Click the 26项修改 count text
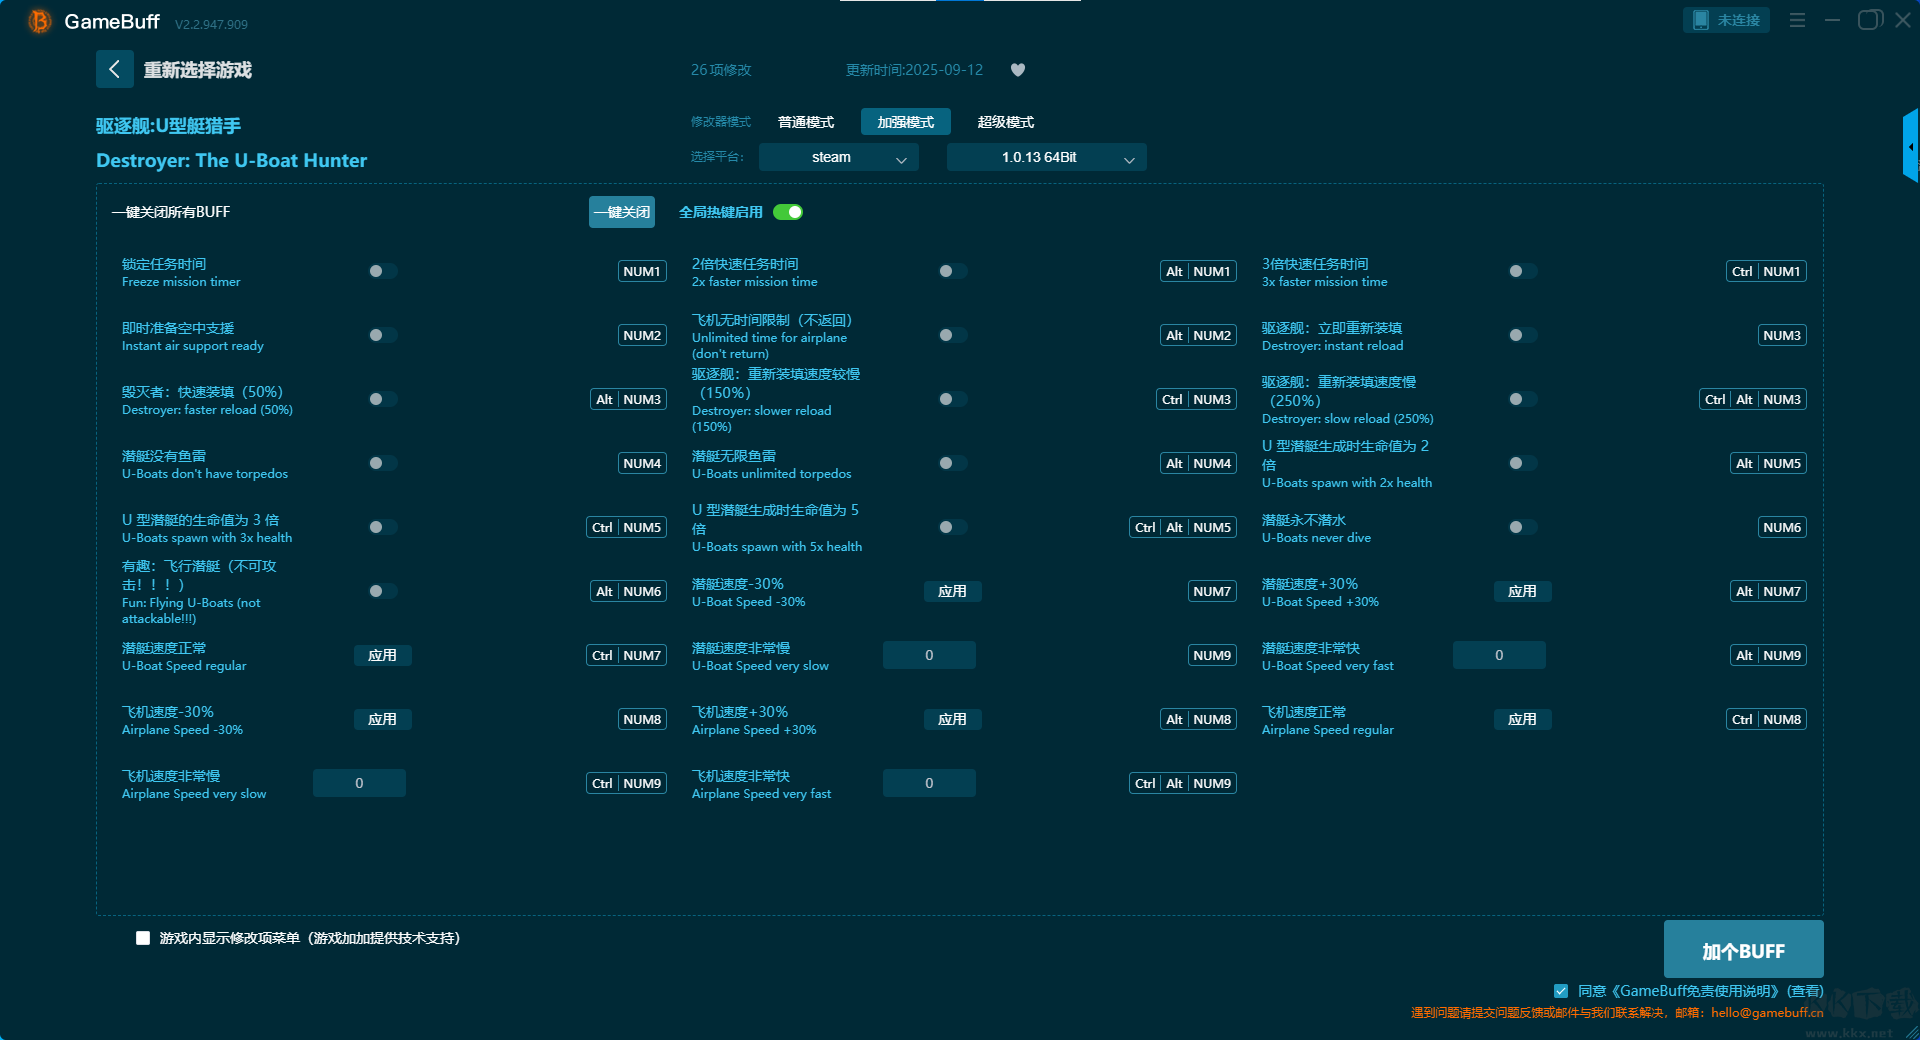The height and width of the screenshot is (1040, 1920). [721, 70]
